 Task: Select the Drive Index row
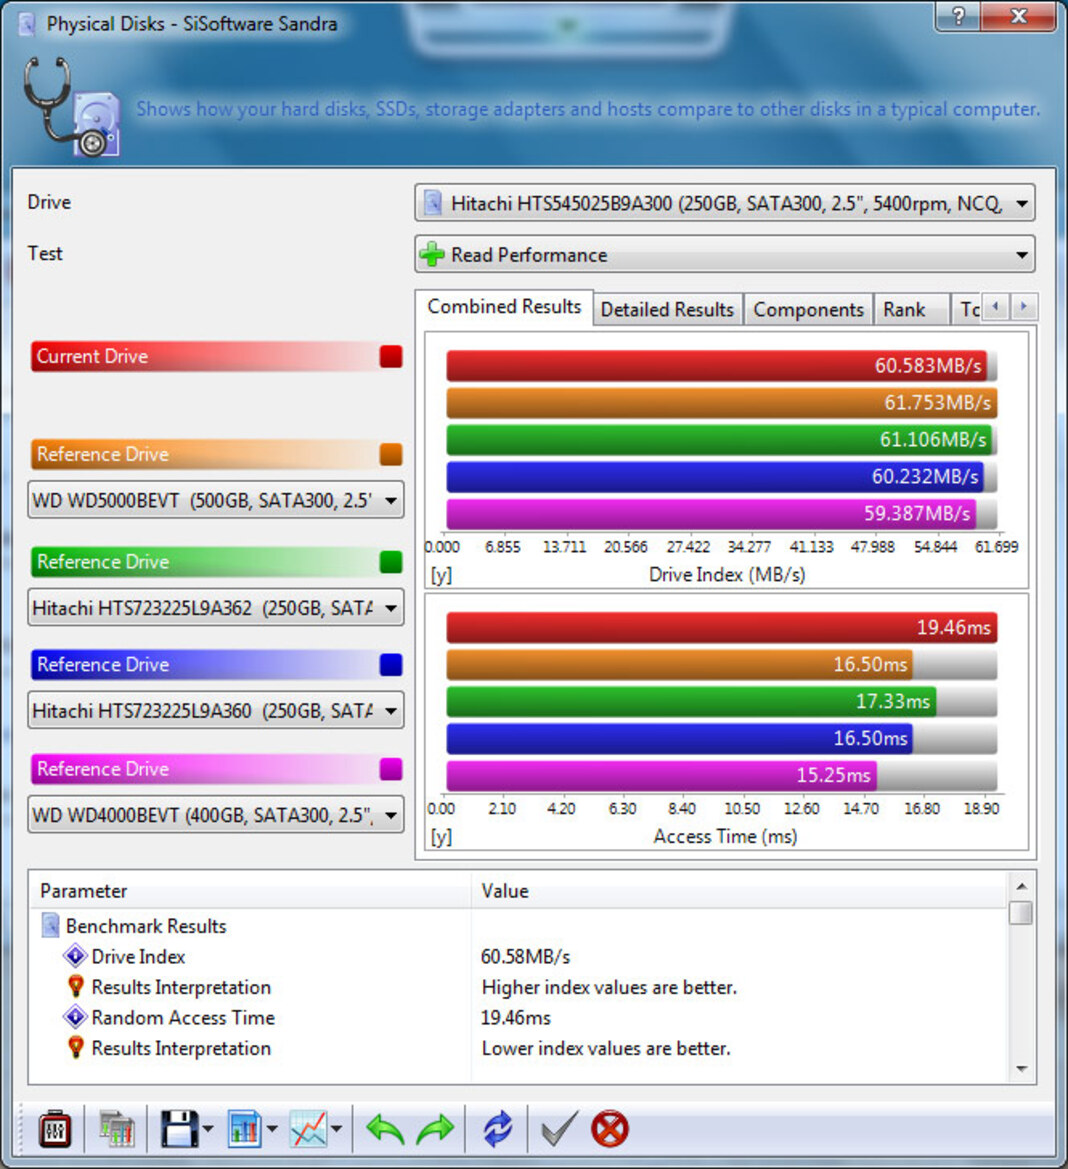coord(517,956)
